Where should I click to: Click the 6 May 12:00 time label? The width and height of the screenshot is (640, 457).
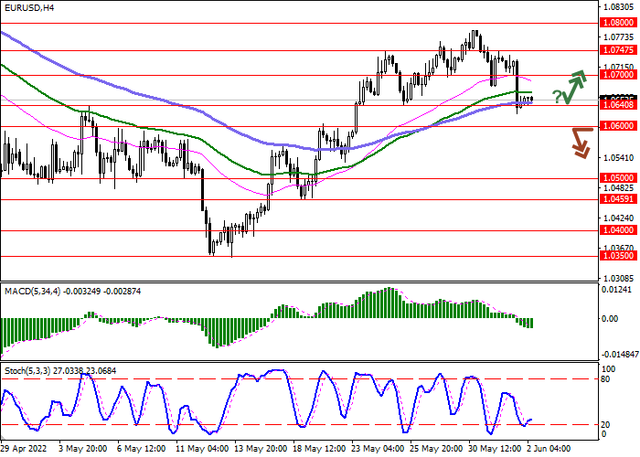(141, 448)
